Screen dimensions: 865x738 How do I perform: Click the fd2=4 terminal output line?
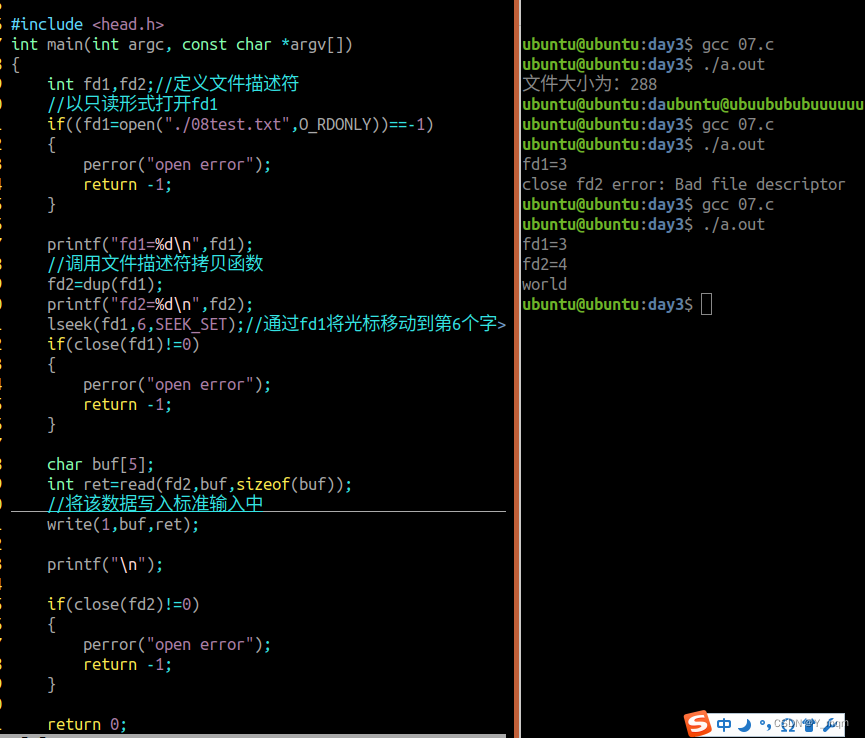pyautogui.click(x=544, y=264)
